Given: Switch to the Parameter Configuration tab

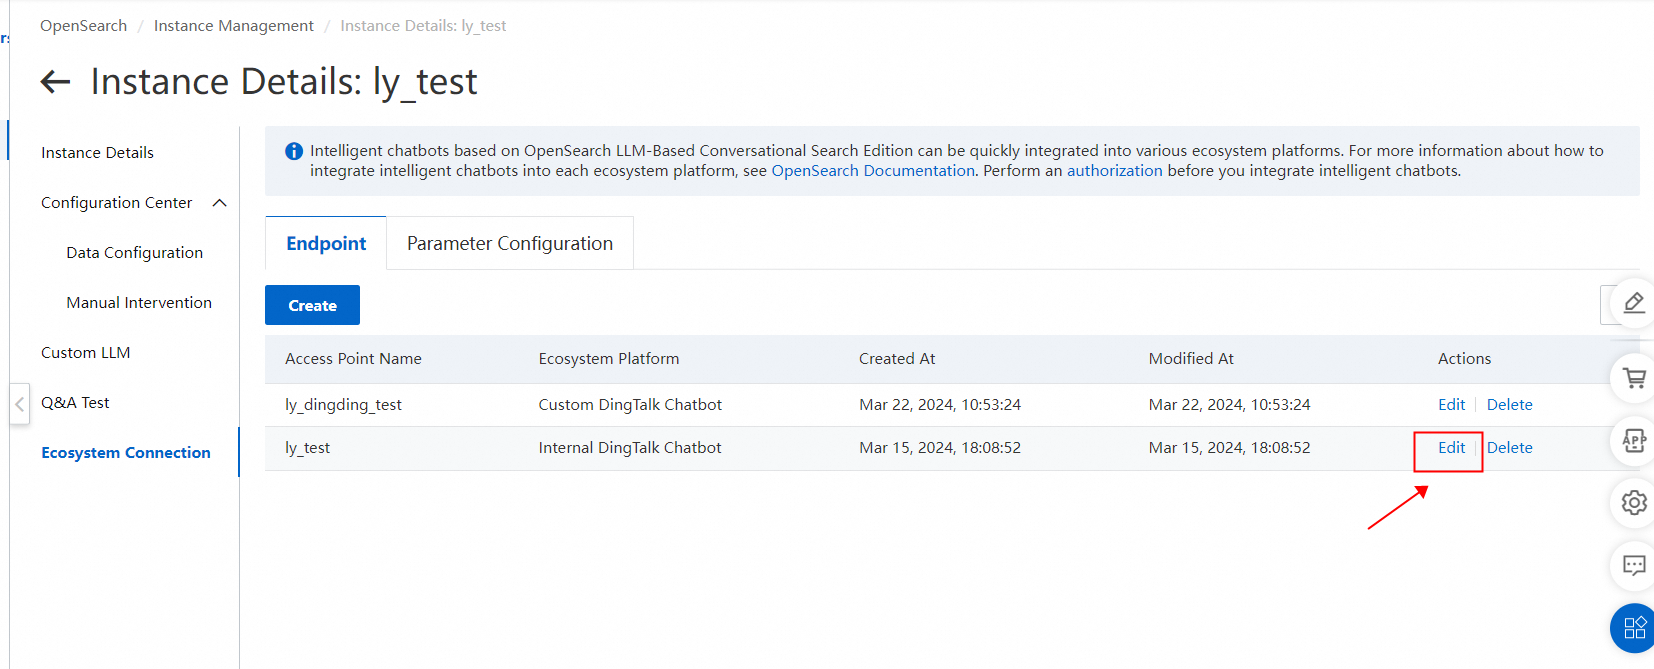Looking at the screenshot, I should click(x=510, y=244).
